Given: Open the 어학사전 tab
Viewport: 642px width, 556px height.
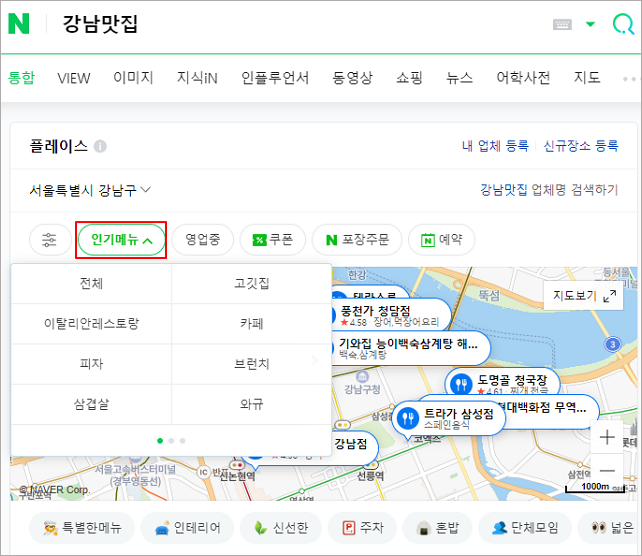Looking at the screenshot, I should (x=523, y=77).
